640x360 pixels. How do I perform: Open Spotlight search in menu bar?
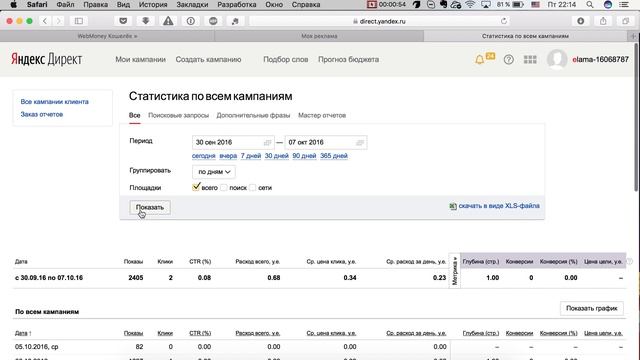(590, 4)
